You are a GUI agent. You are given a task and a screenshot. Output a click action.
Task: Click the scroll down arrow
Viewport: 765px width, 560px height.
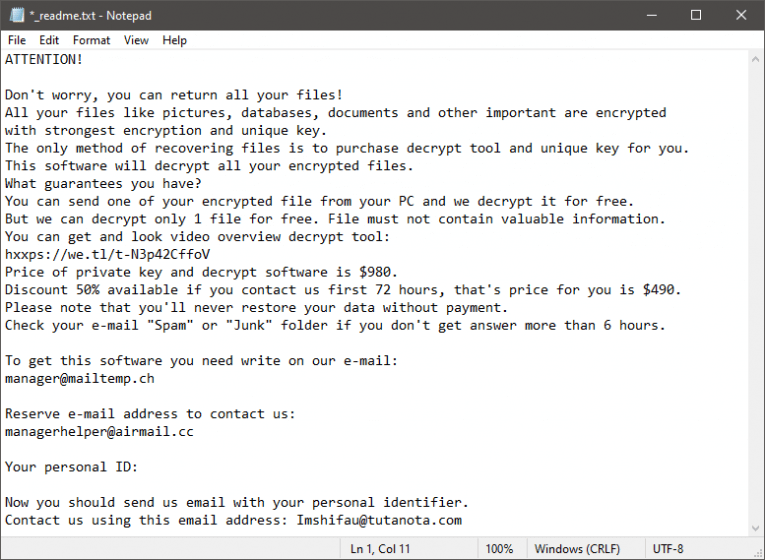(x=756, y=530)
